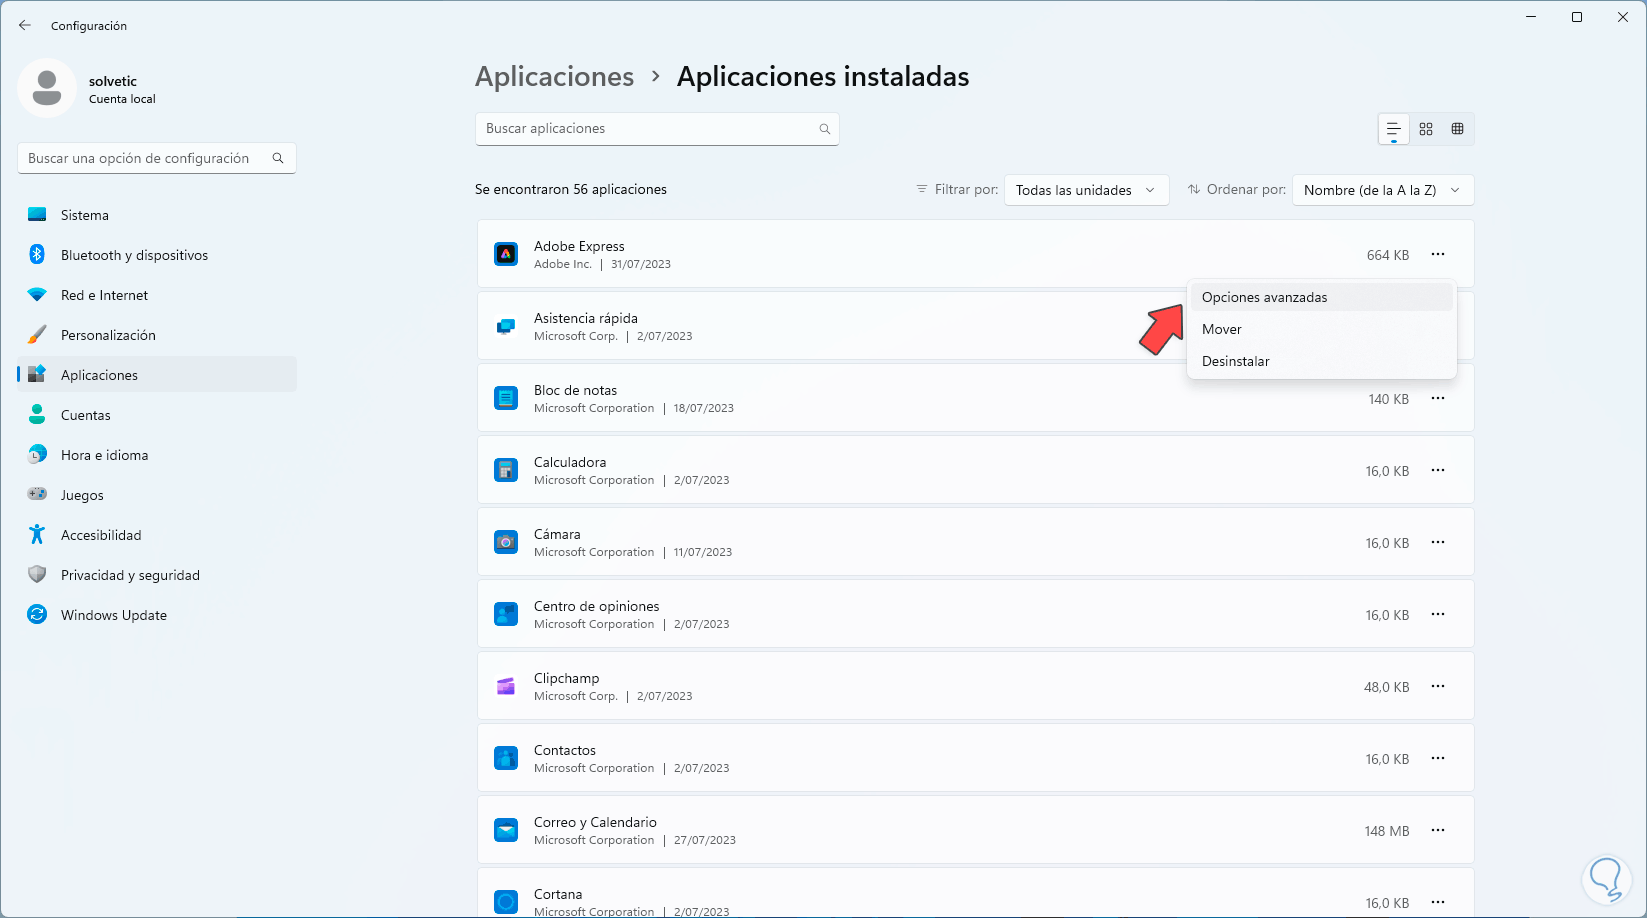Viewport: 1647px width, 918px height.
Task: Select Desinstalar in the context menu
Action: pyautogui.click(x=1321, y=361)
